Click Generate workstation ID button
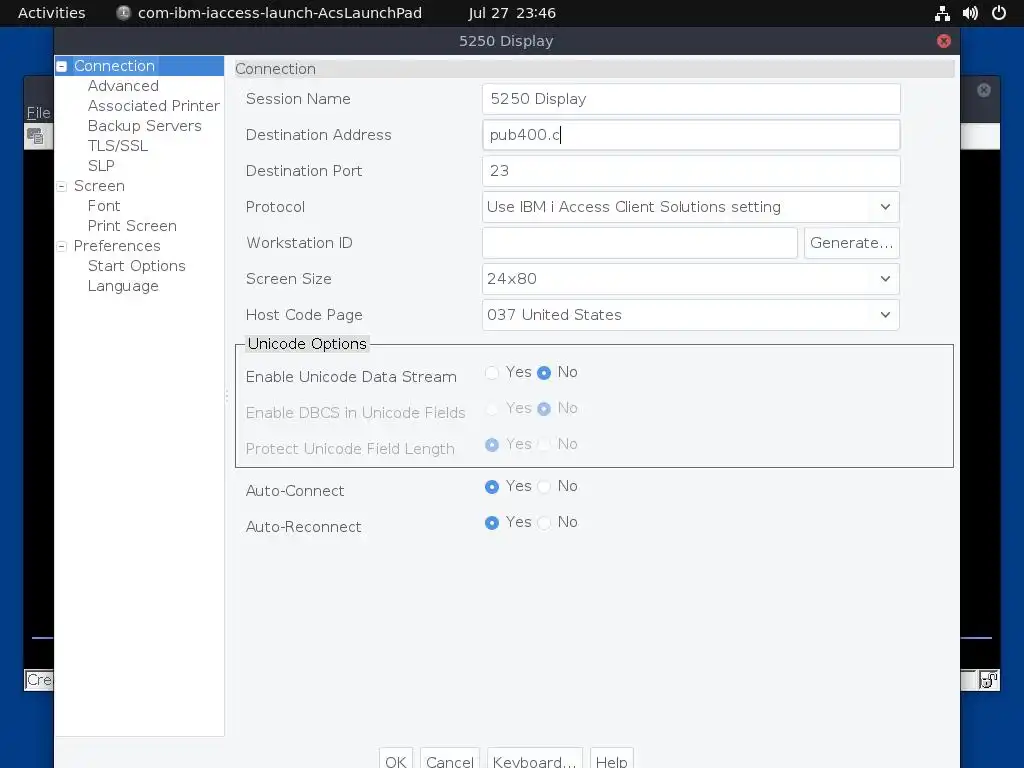 click(x=852, y=243)
